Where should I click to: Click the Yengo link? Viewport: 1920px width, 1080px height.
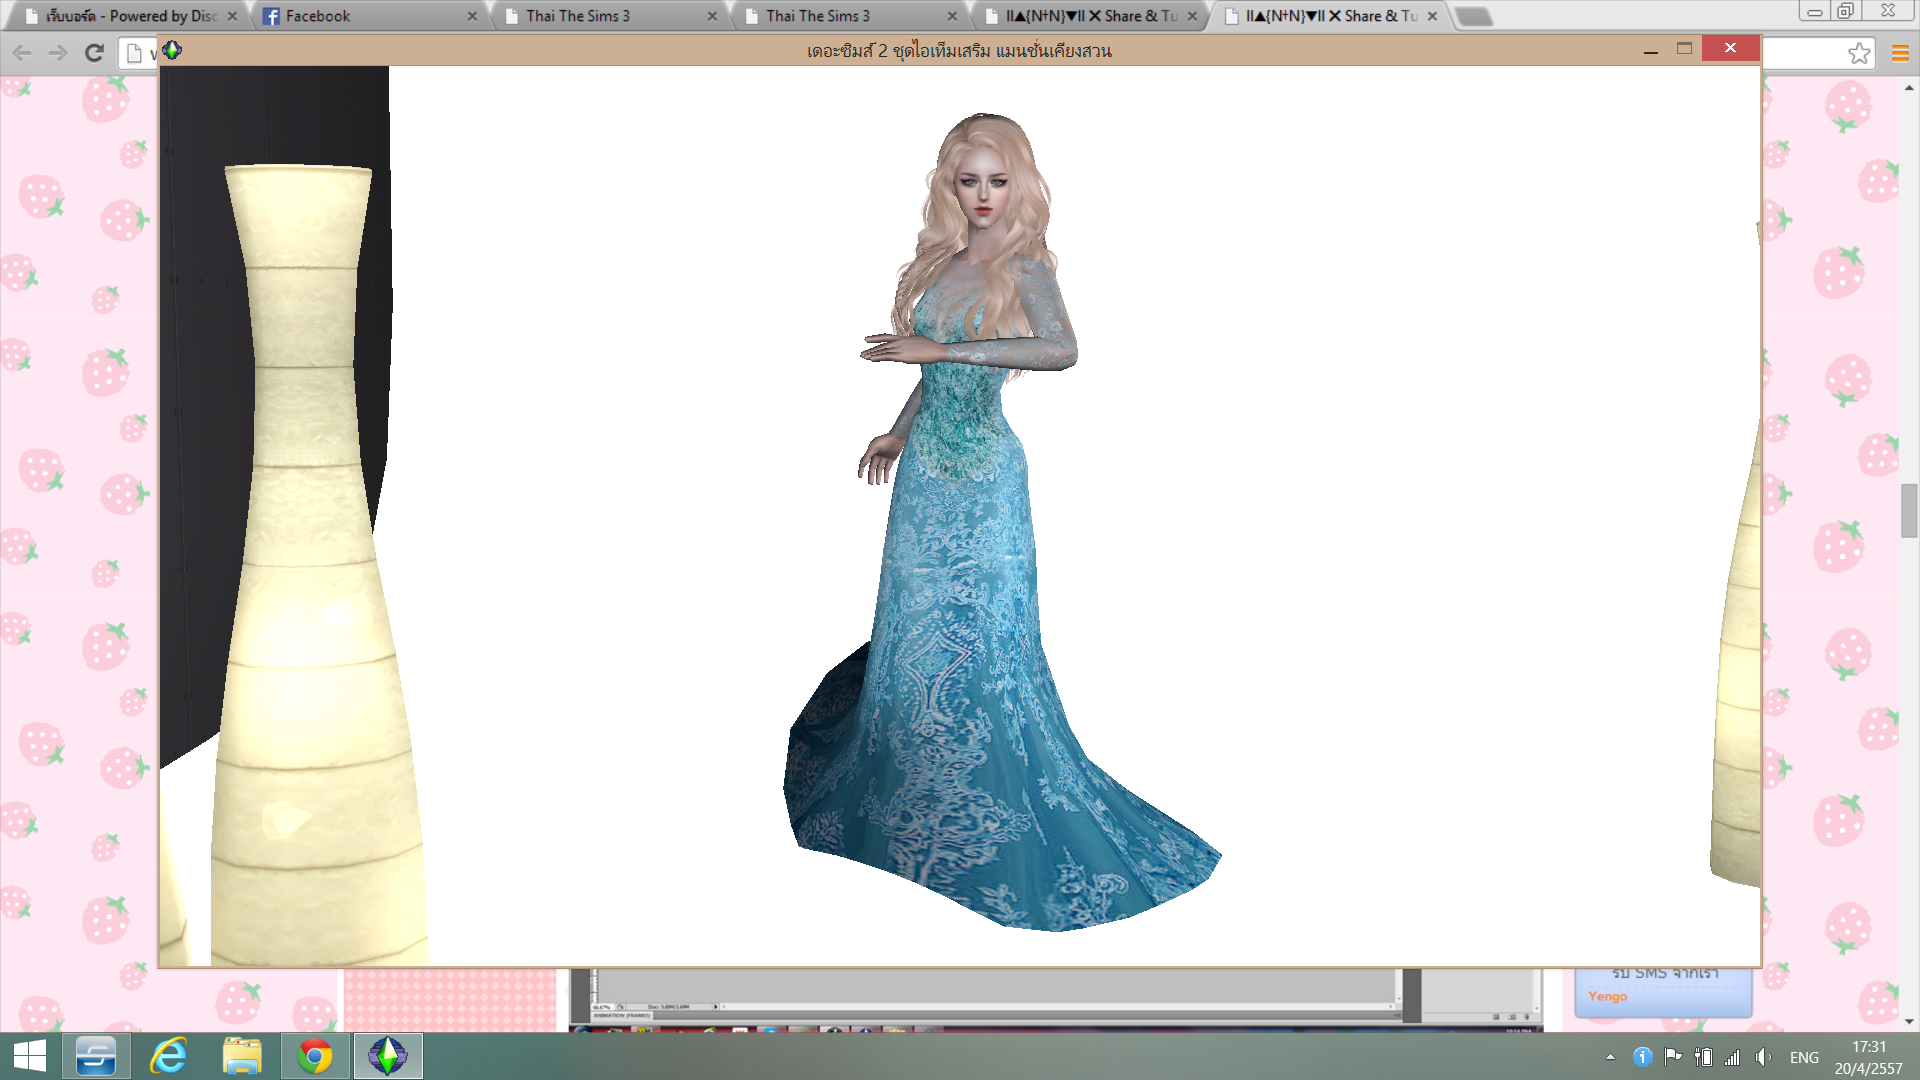tap(1607, 996)
